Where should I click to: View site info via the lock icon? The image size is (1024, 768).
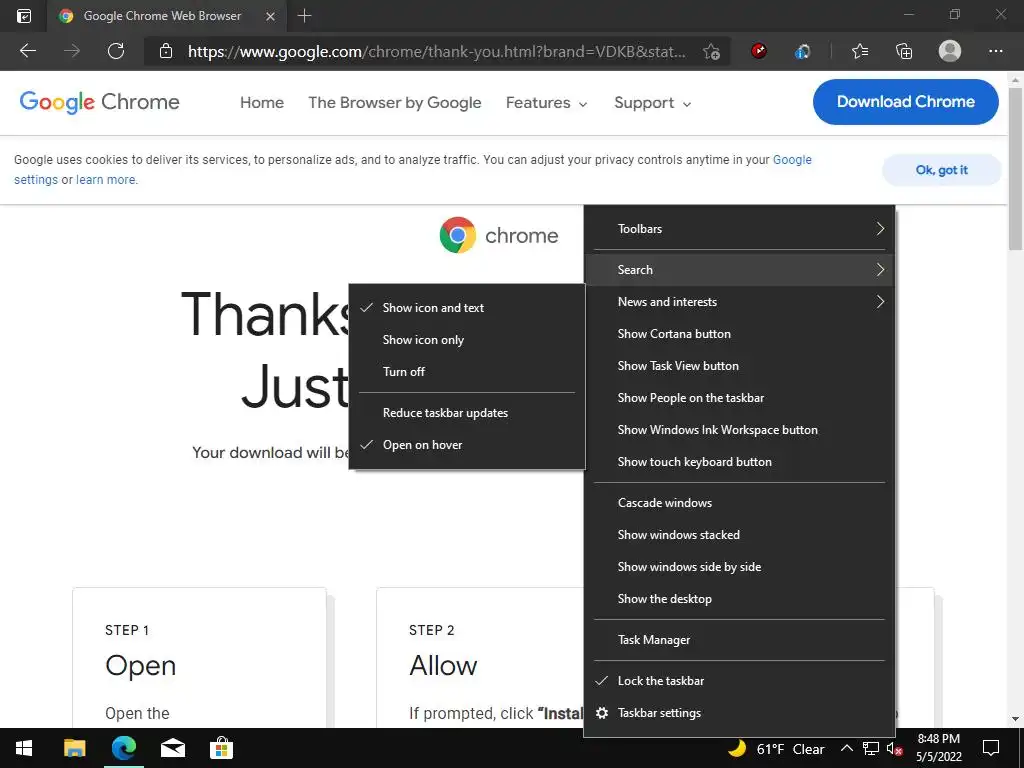click(166, 51)
